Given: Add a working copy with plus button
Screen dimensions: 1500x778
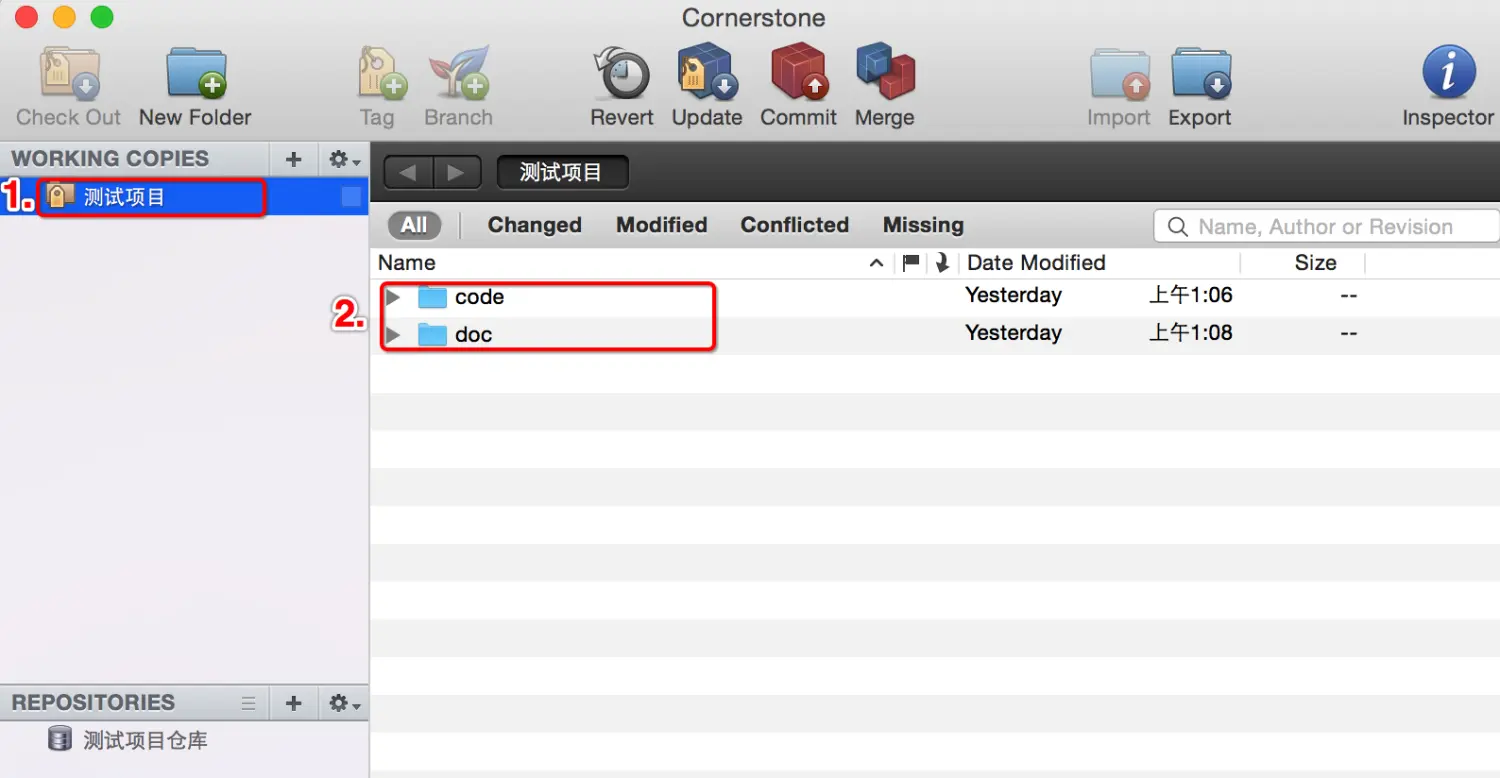Looking at the screenshot, I should tap(294, 159).
